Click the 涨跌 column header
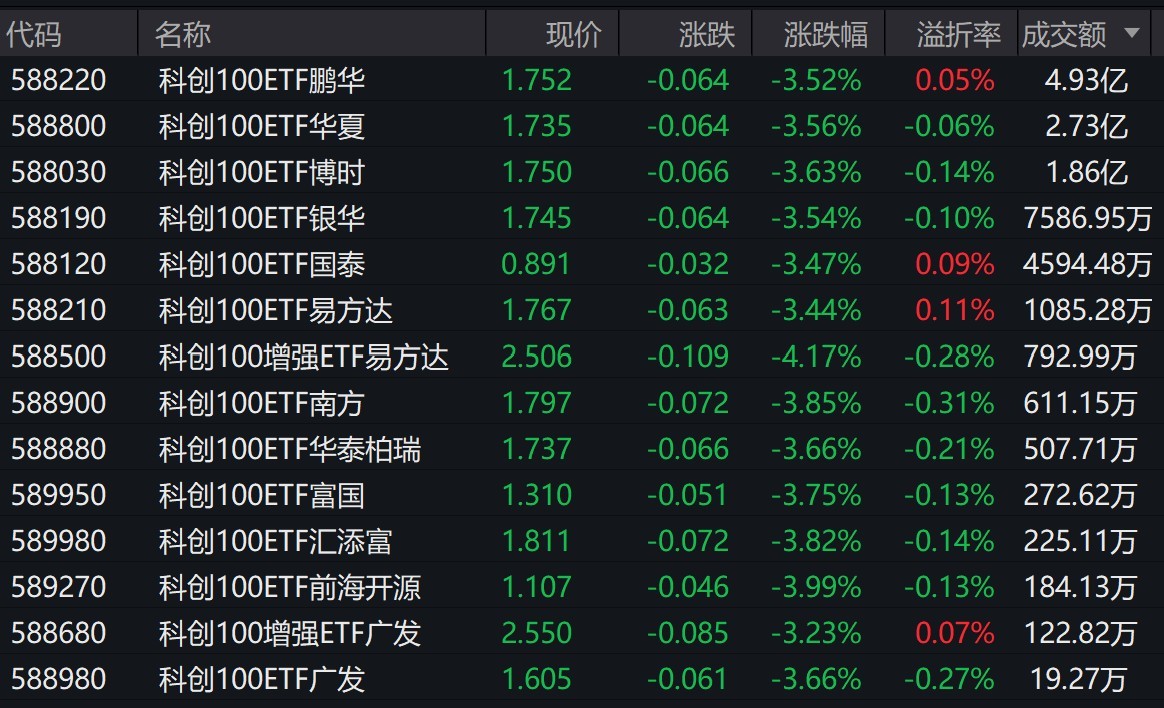This screenshot has width=1164, height=708. click(707, 34)
